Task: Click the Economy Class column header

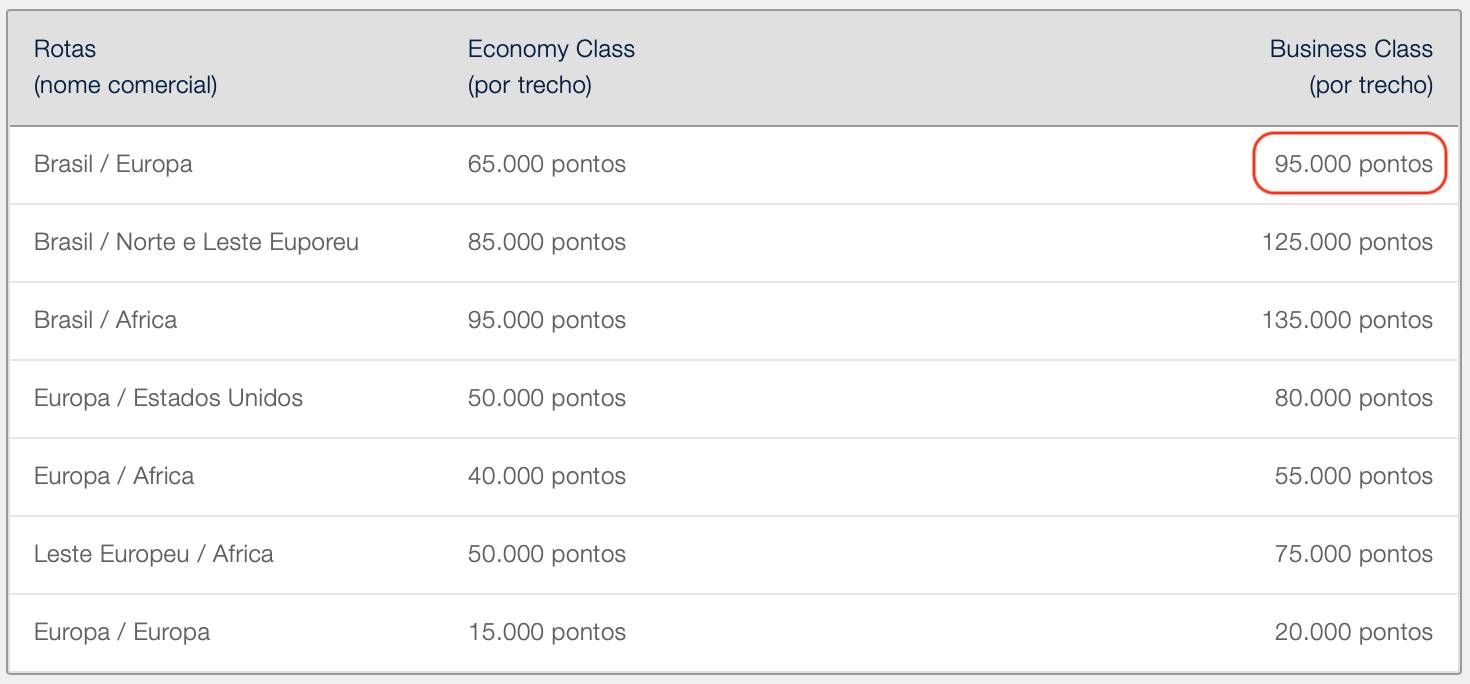Action: tap(551, 67)
